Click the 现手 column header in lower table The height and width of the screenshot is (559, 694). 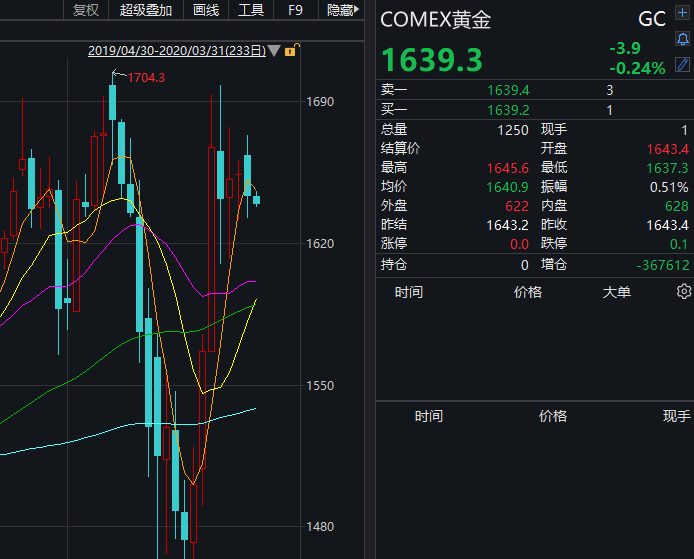tap(676, 416)
